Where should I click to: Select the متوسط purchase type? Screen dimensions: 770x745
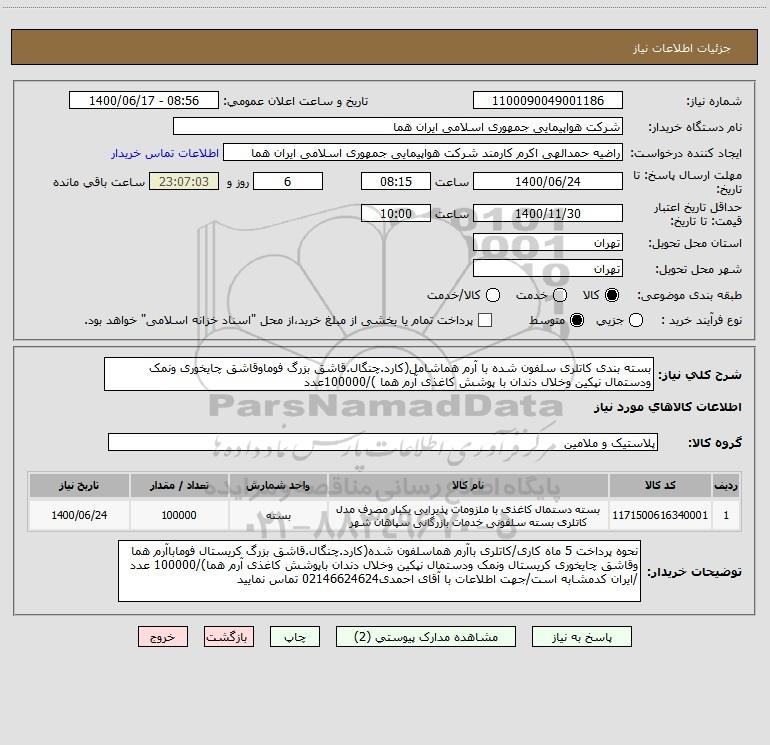[x=577, y=320]
